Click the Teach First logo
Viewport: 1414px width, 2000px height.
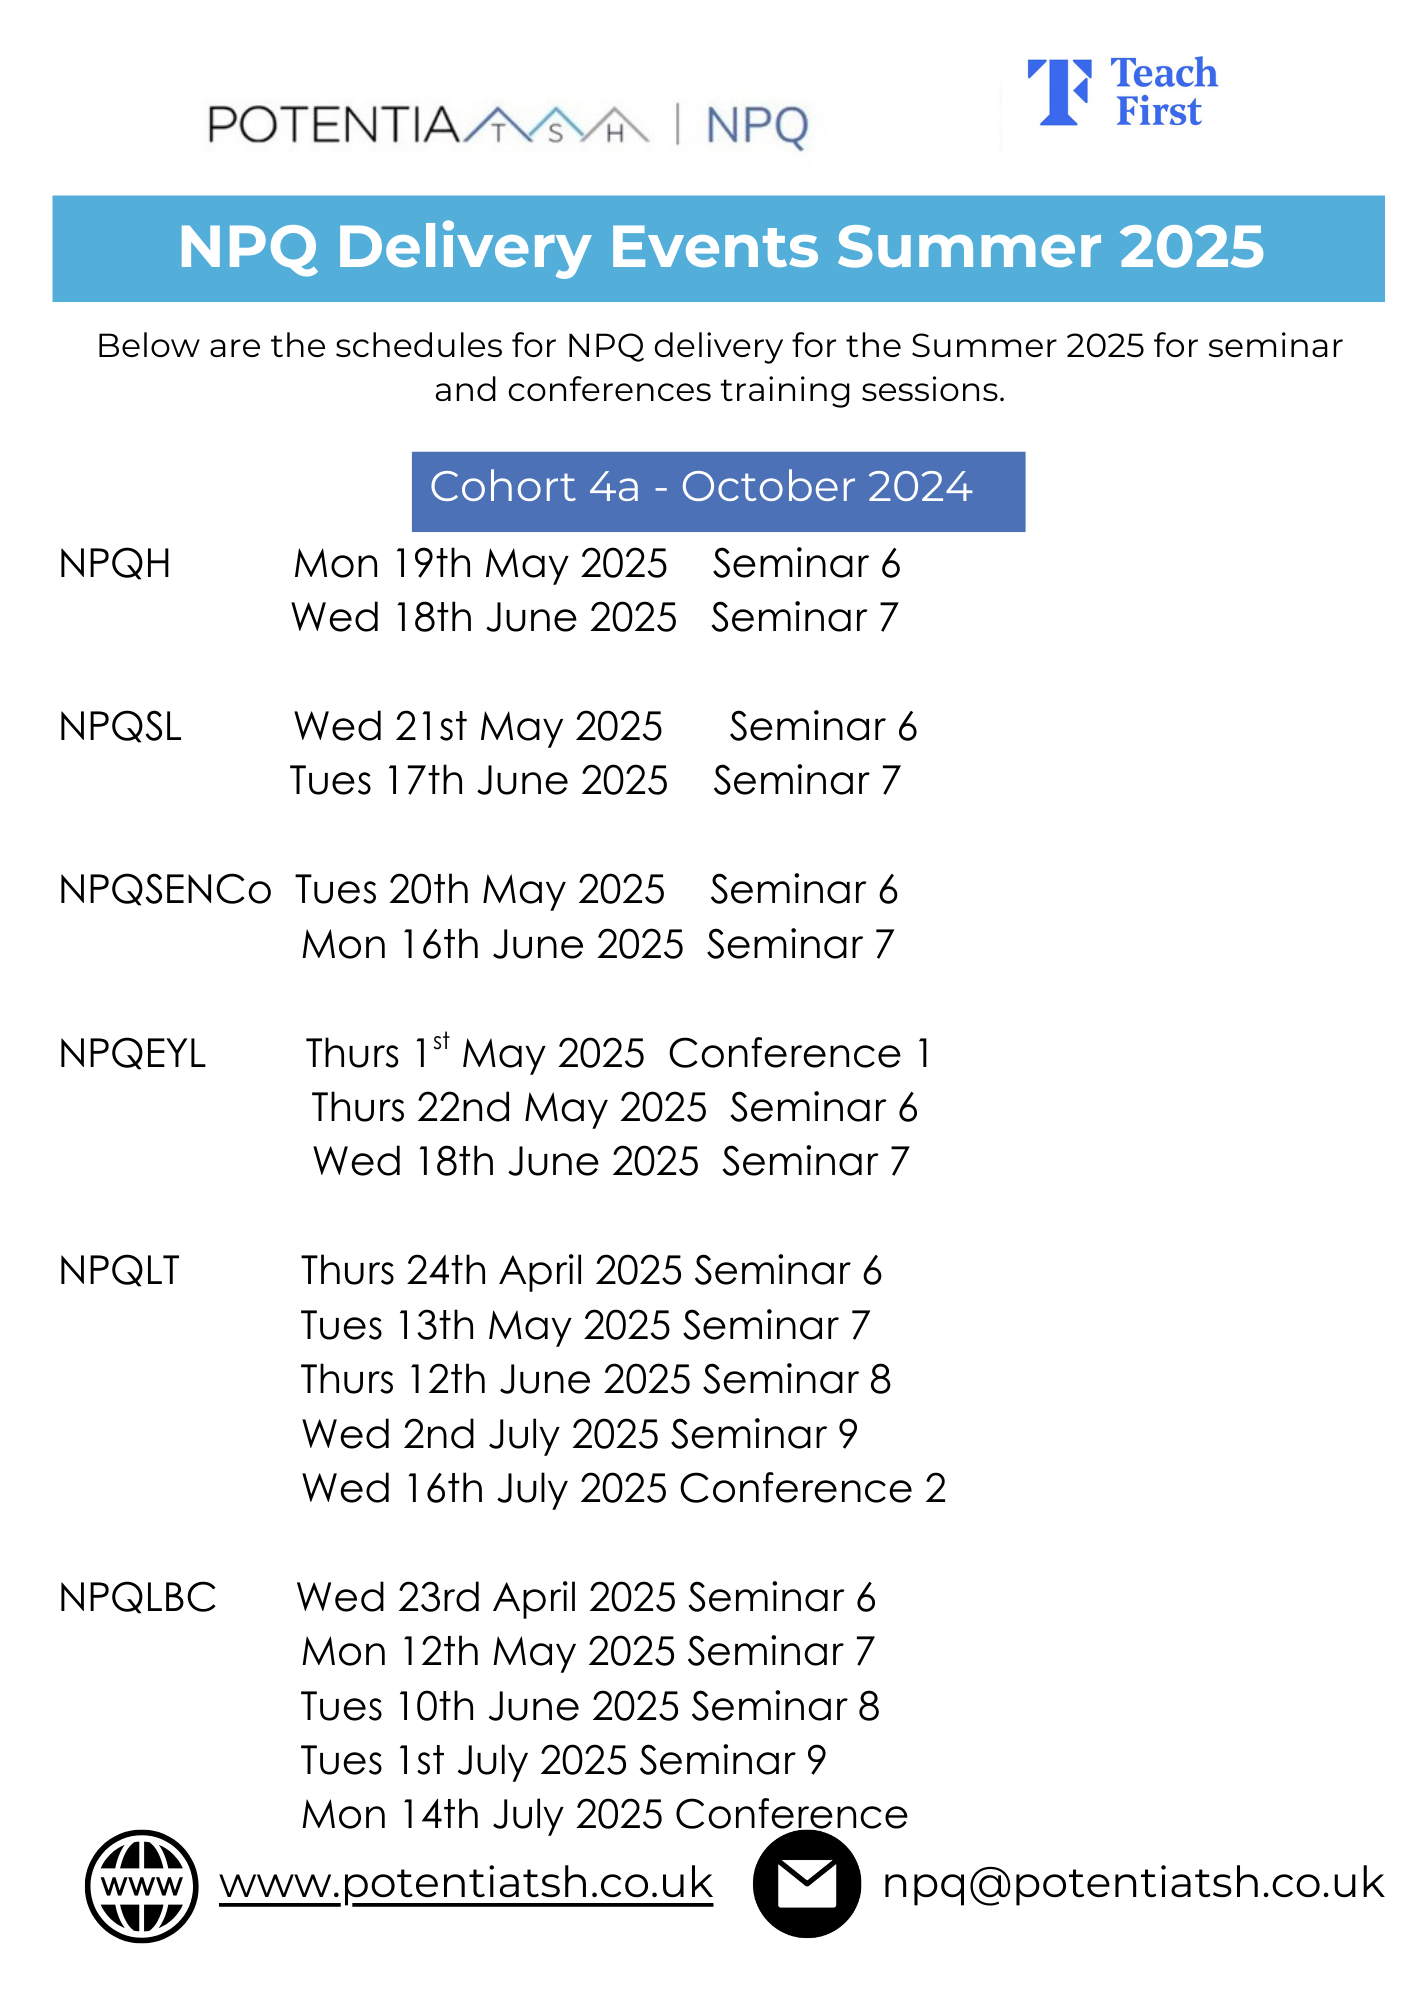pyautogui.click(x=1122, y=93)
